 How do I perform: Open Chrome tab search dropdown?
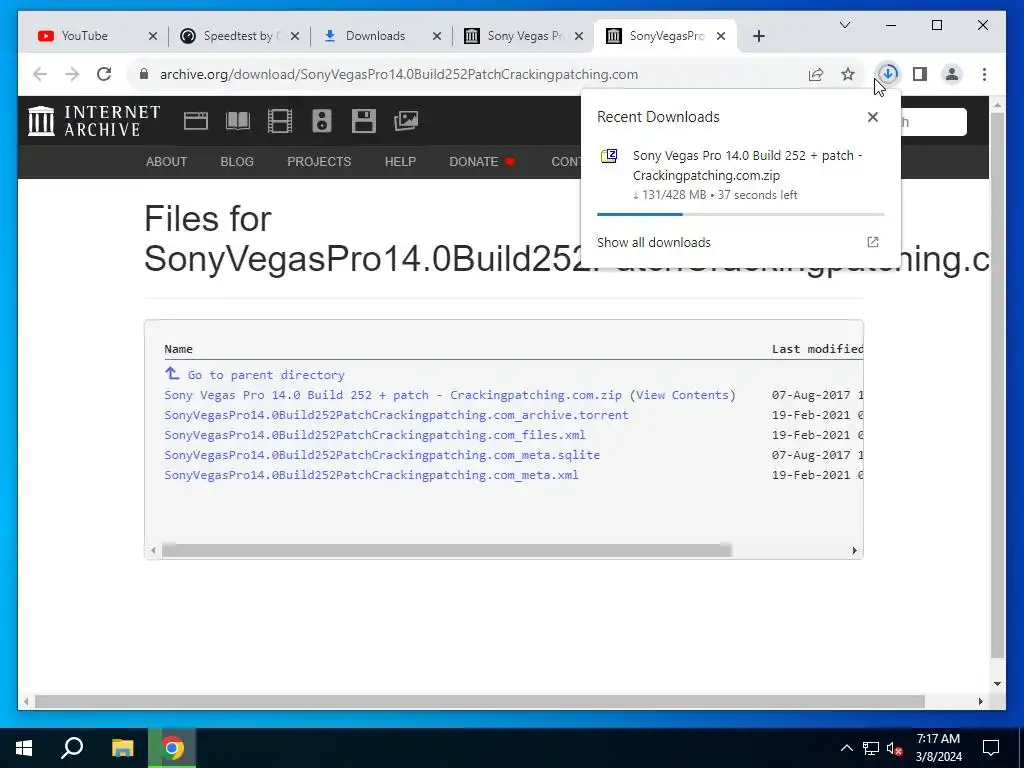coord(844,25)
